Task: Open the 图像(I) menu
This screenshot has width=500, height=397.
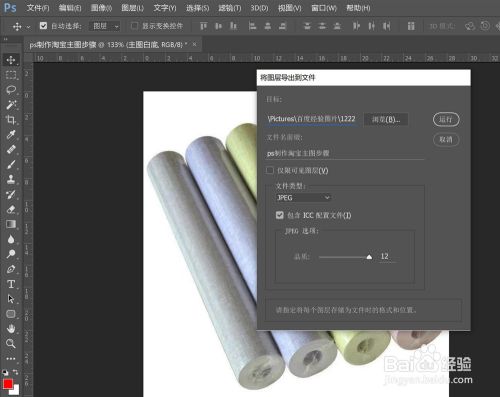Action: [101, 7]
